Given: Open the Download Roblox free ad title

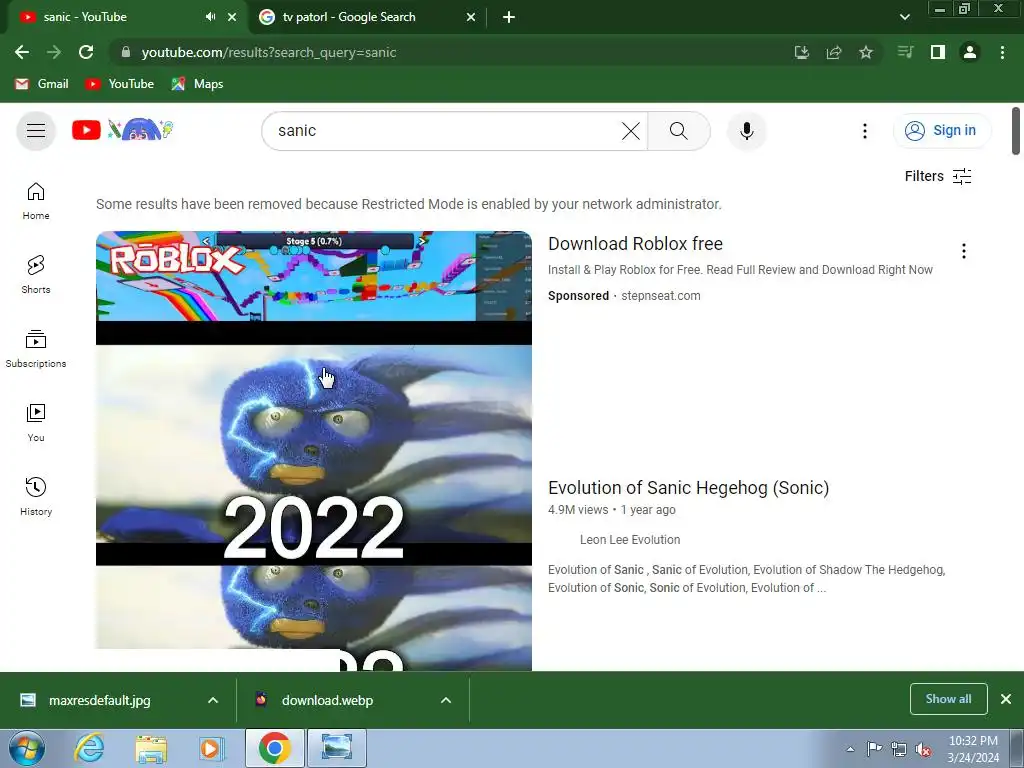Looking at the screenshot, I should coord(635,244).
